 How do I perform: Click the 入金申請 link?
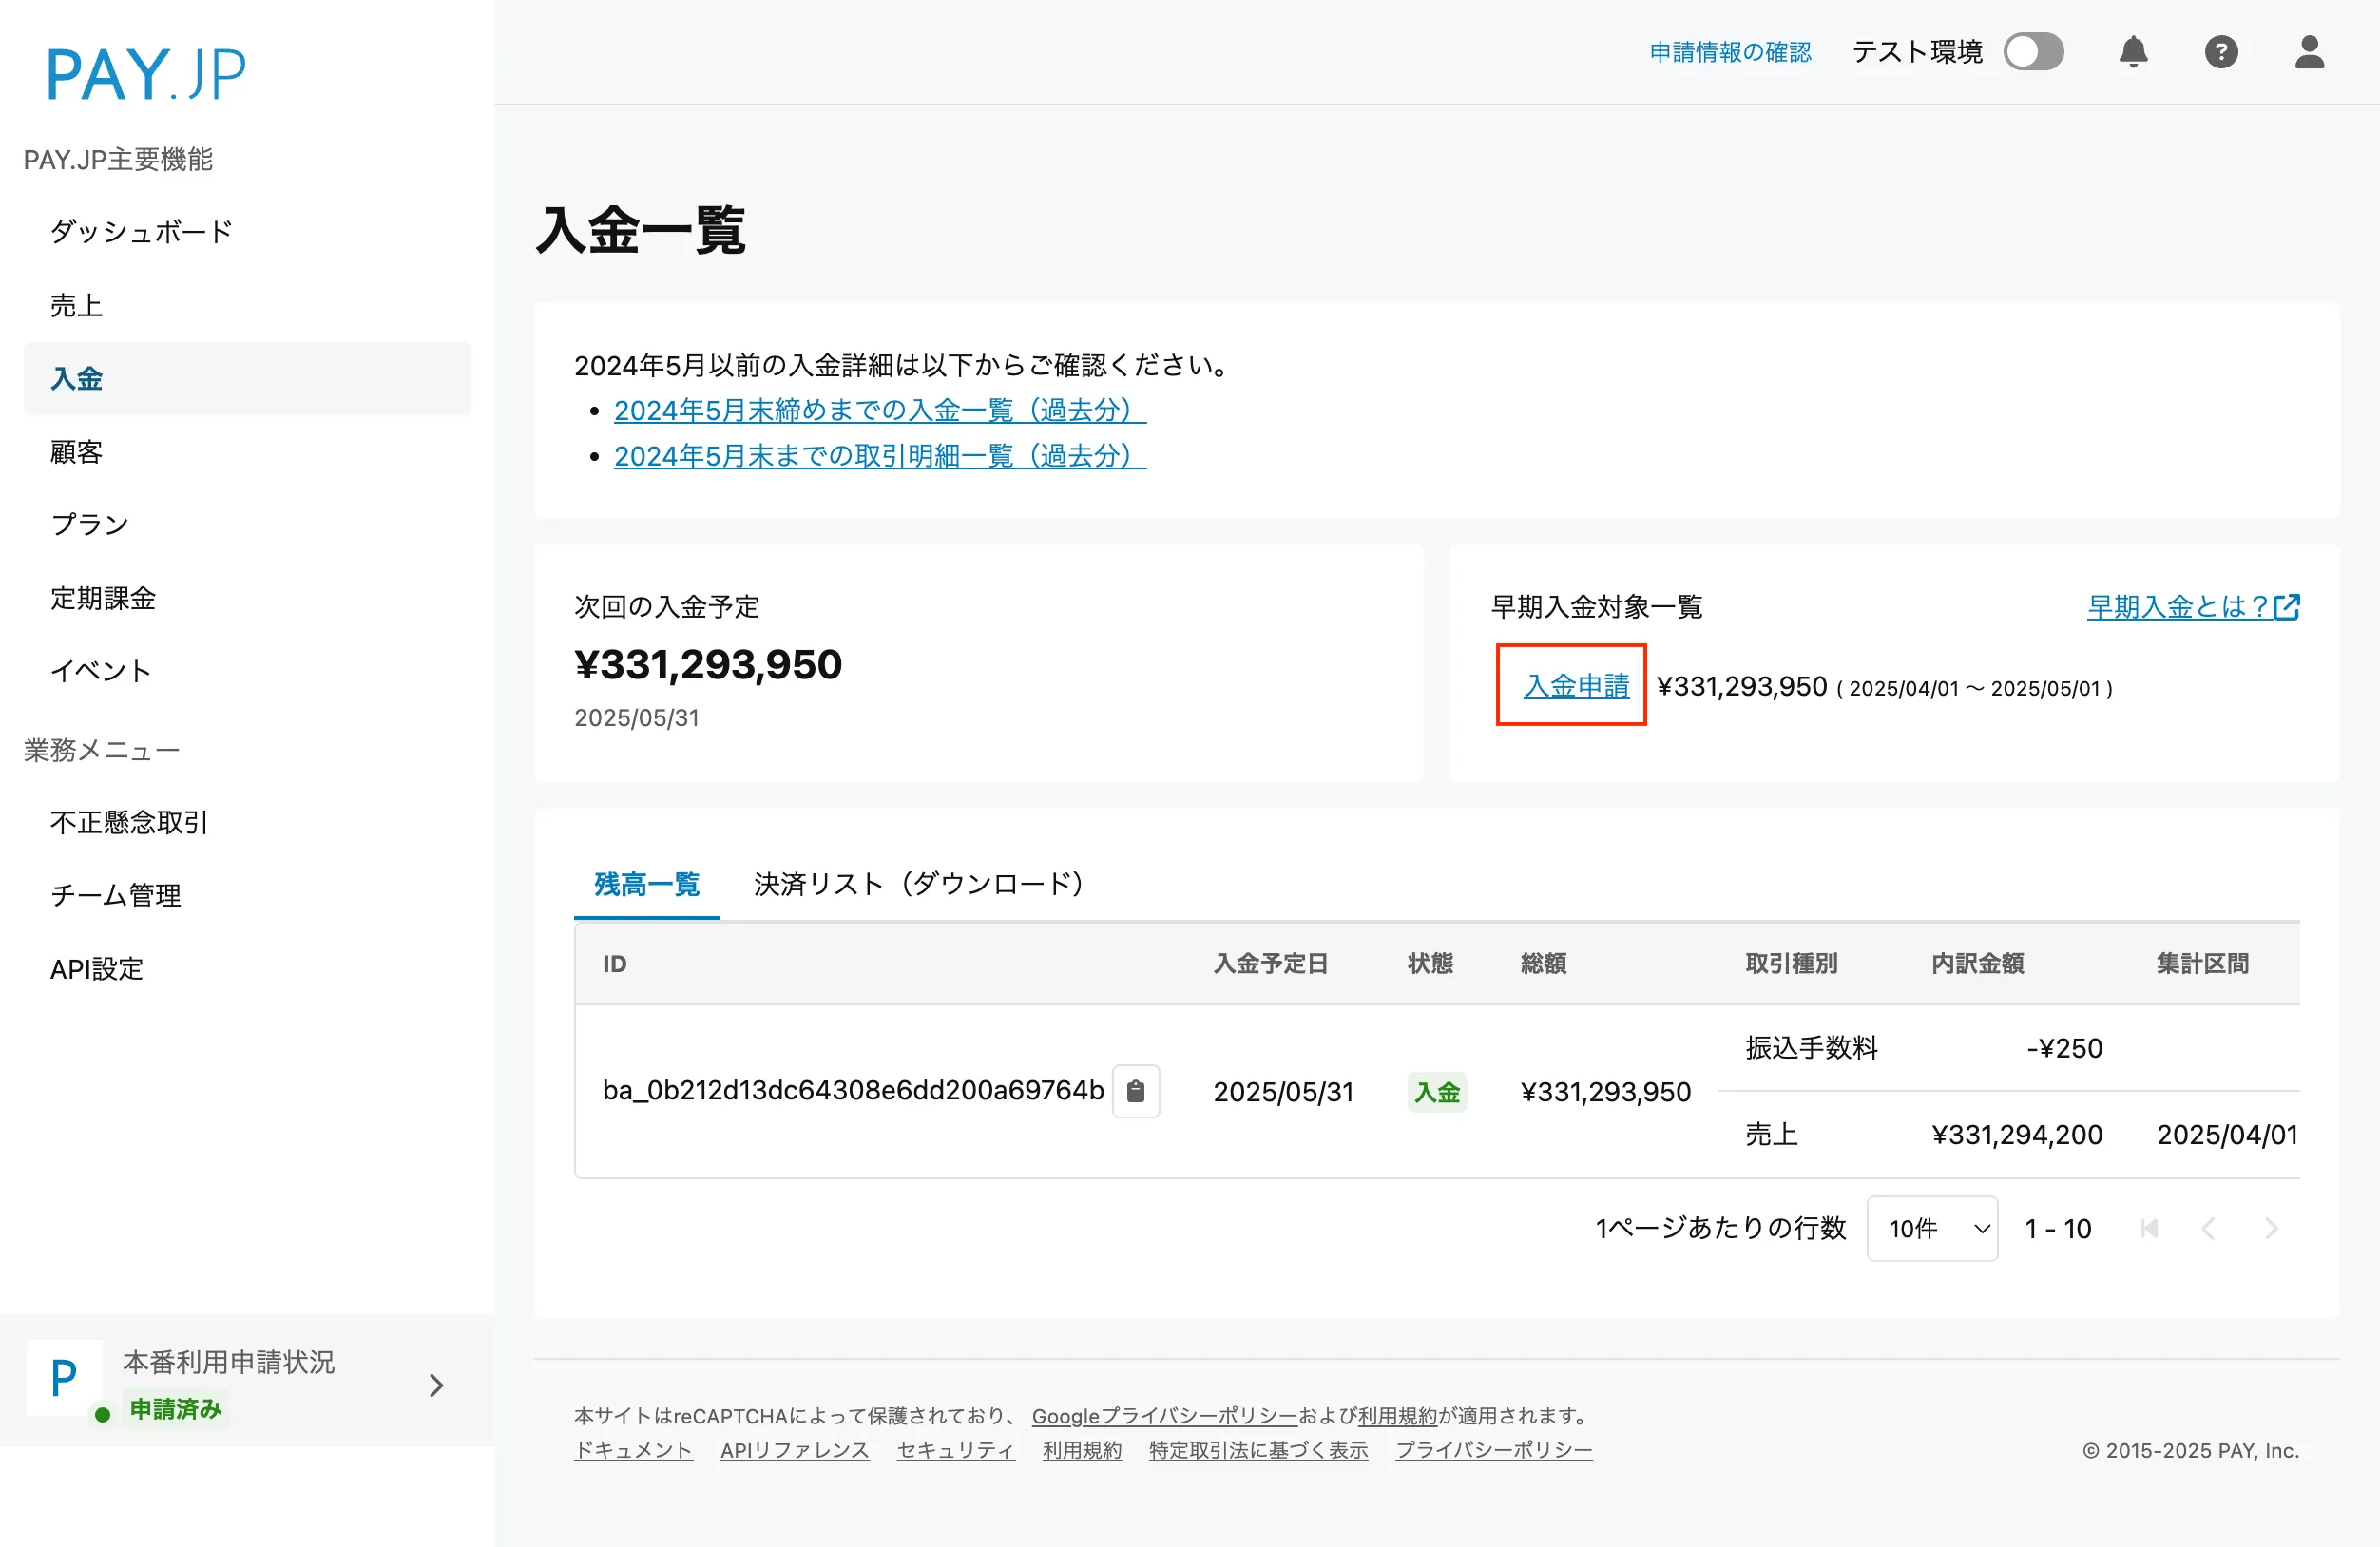pyautogui.click(x=1576, y=686)
